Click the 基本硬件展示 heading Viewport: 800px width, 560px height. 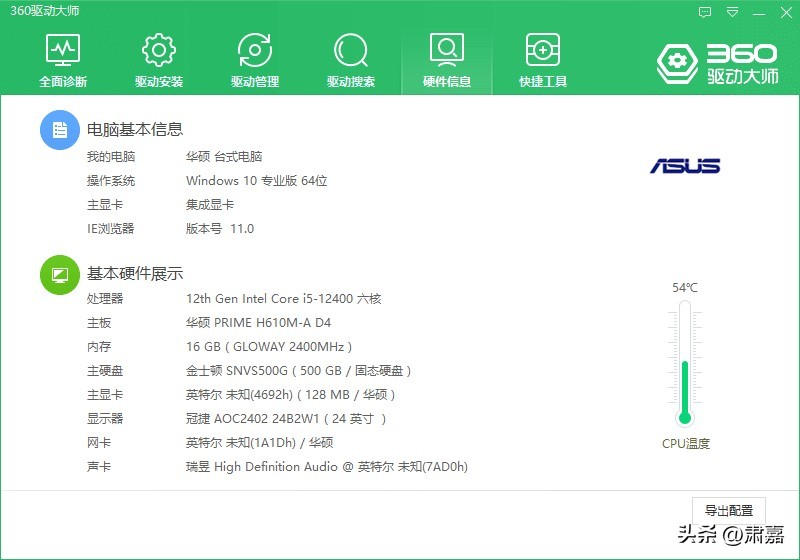(135, 274)
